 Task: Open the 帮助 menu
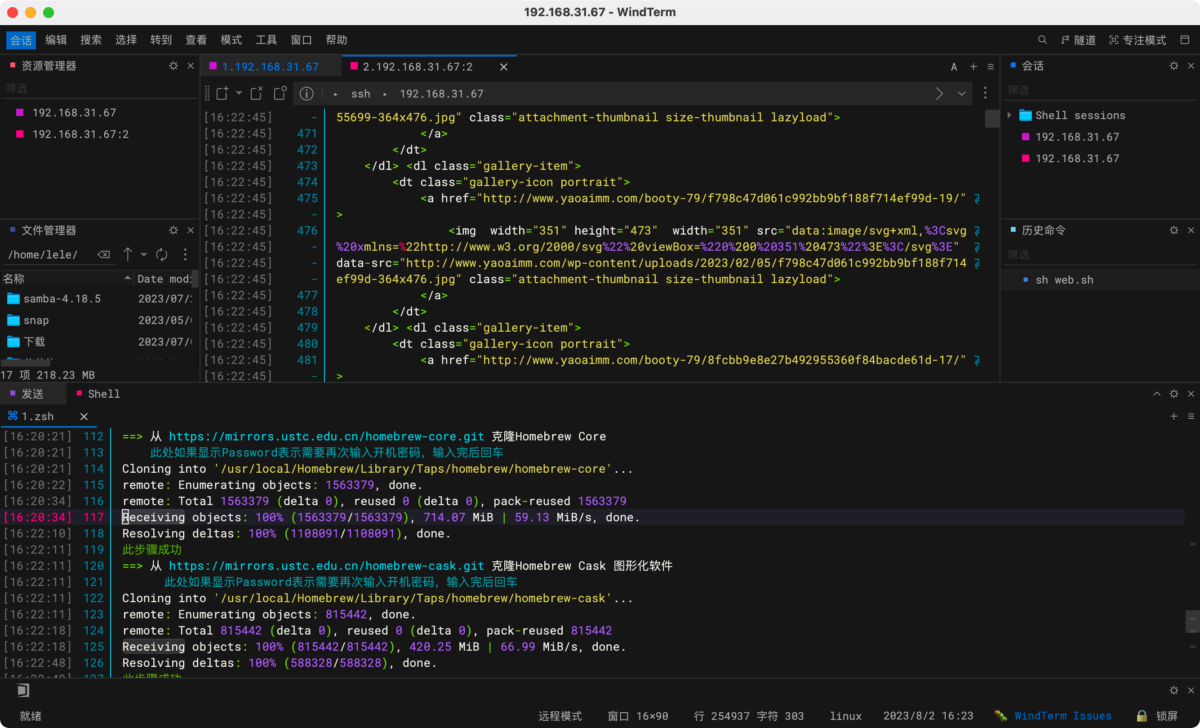coord(336,40)
